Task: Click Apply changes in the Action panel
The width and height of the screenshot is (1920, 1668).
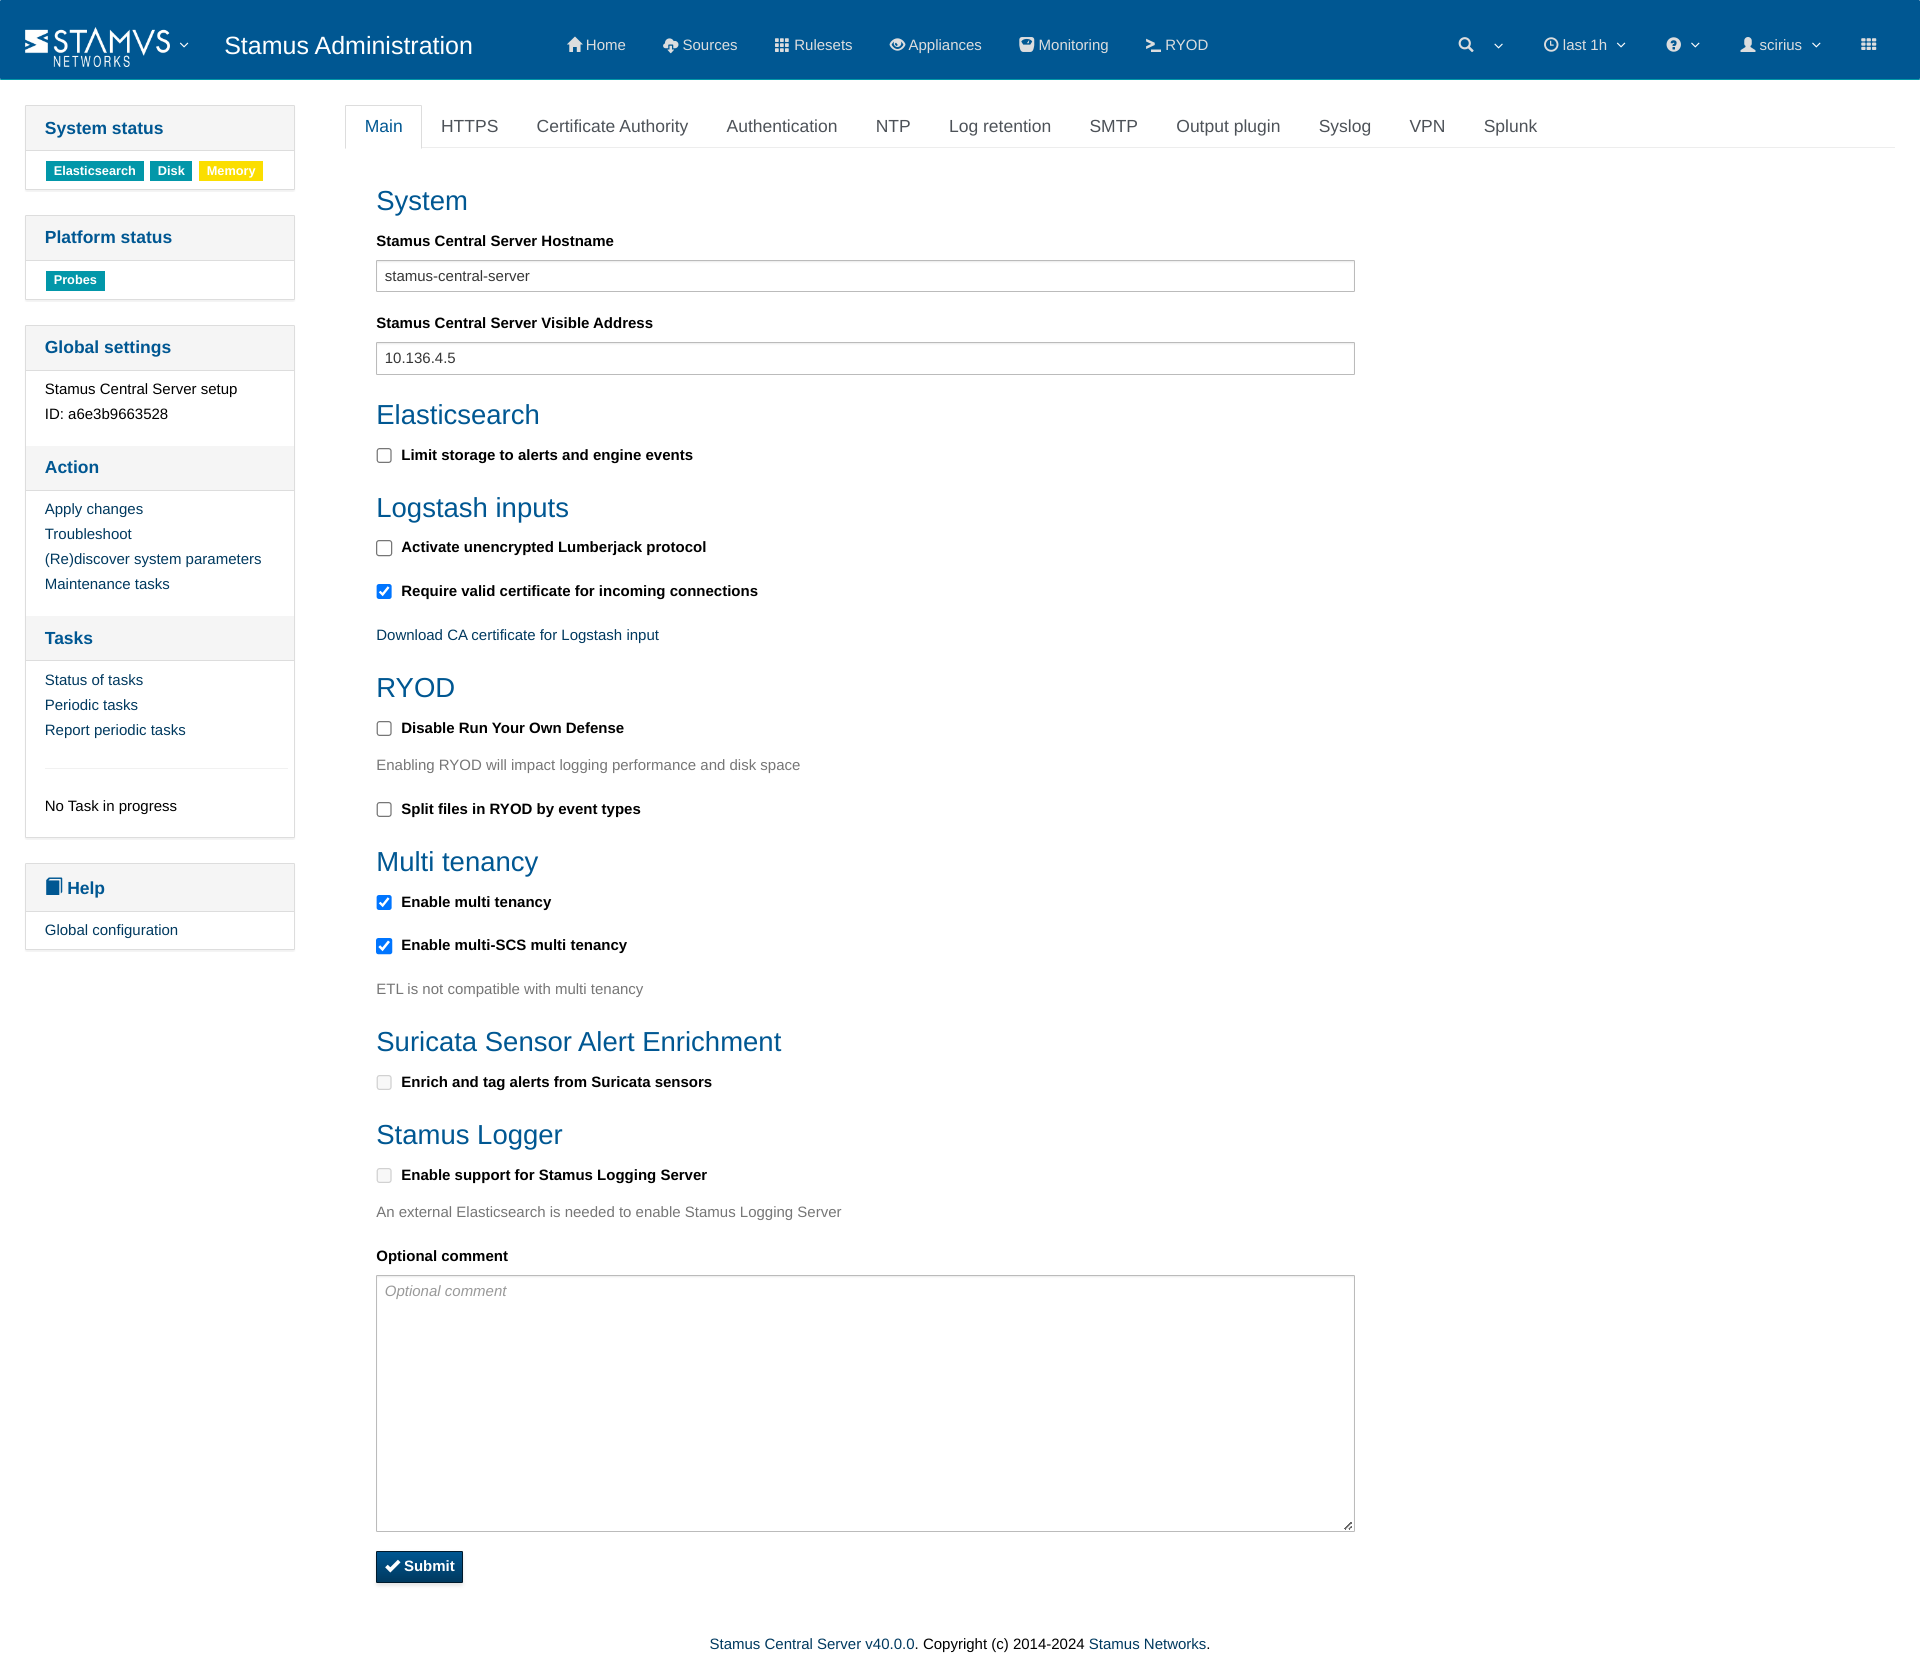Action: pos(93,509)
